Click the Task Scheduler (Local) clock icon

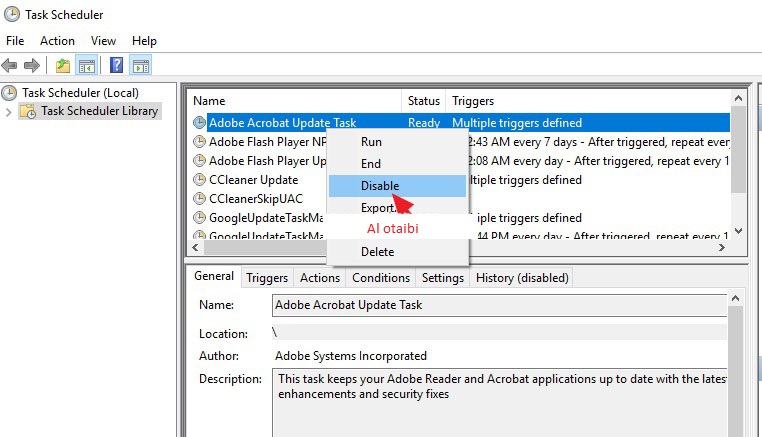click(x=9, y=92)
